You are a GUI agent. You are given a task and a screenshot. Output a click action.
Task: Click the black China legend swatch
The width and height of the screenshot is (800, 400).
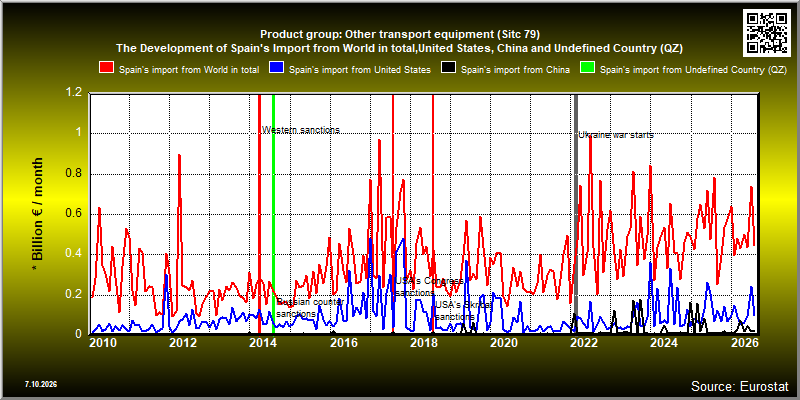pyautogui.click(x=448, y=69)
